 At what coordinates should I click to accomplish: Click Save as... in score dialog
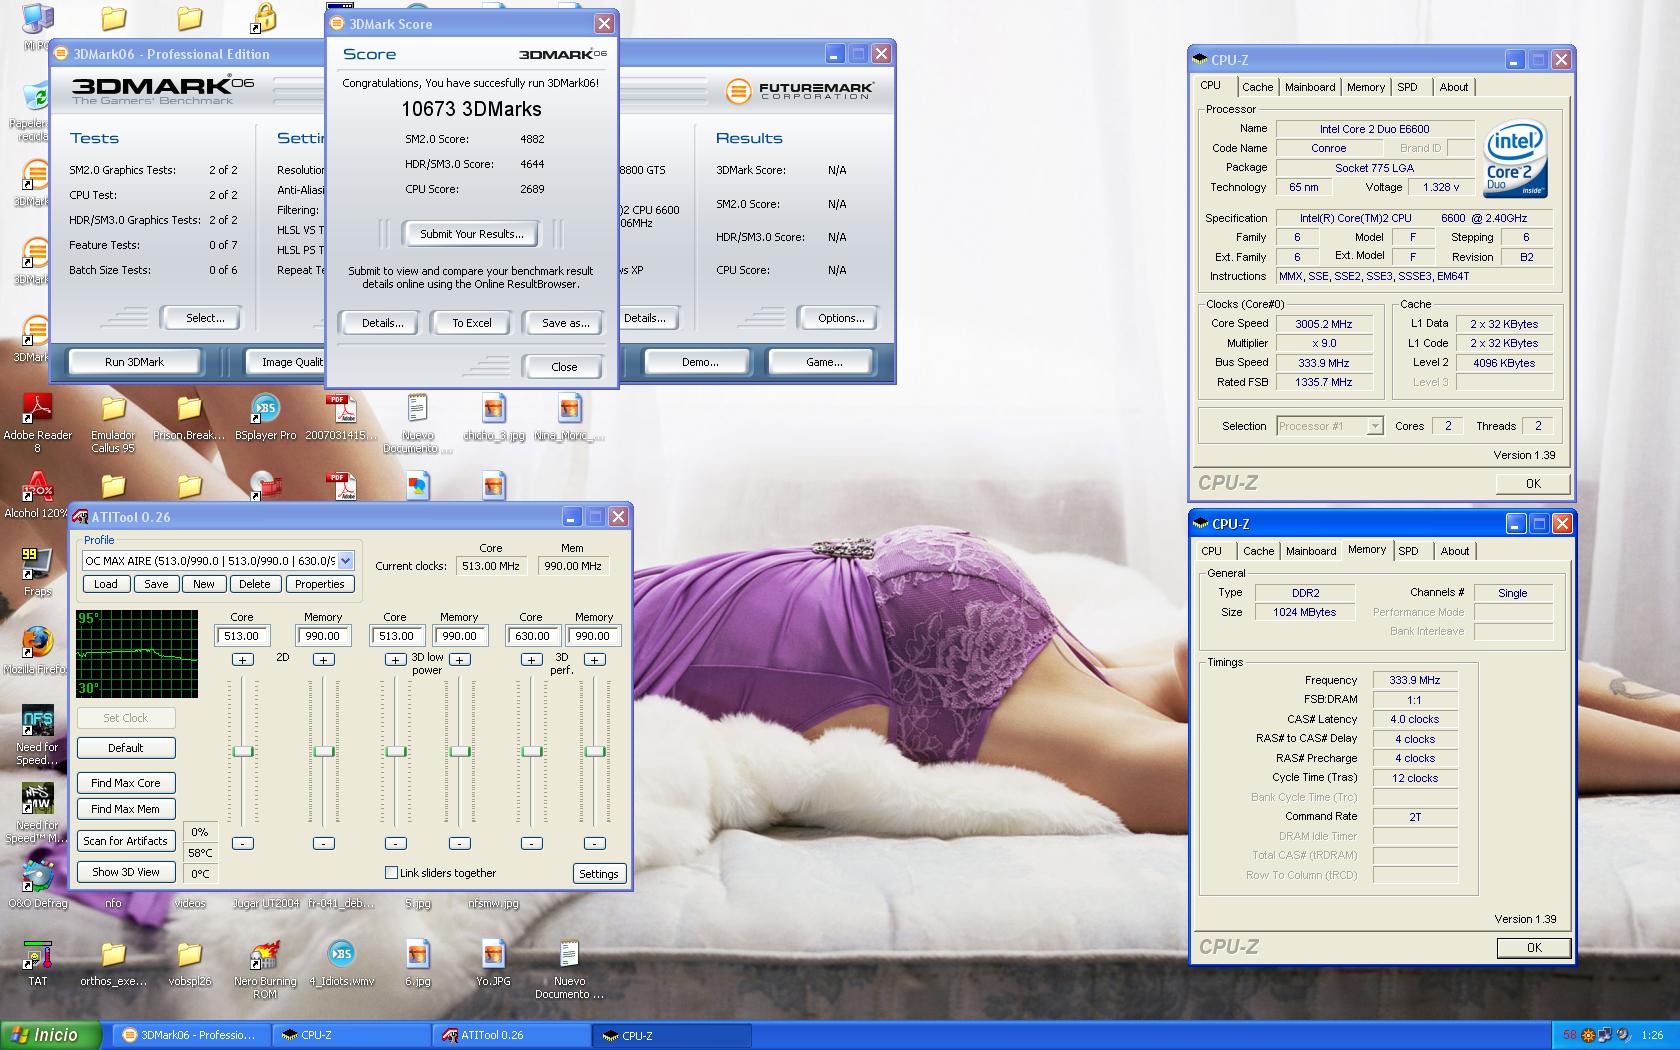(x=565, y=323)
